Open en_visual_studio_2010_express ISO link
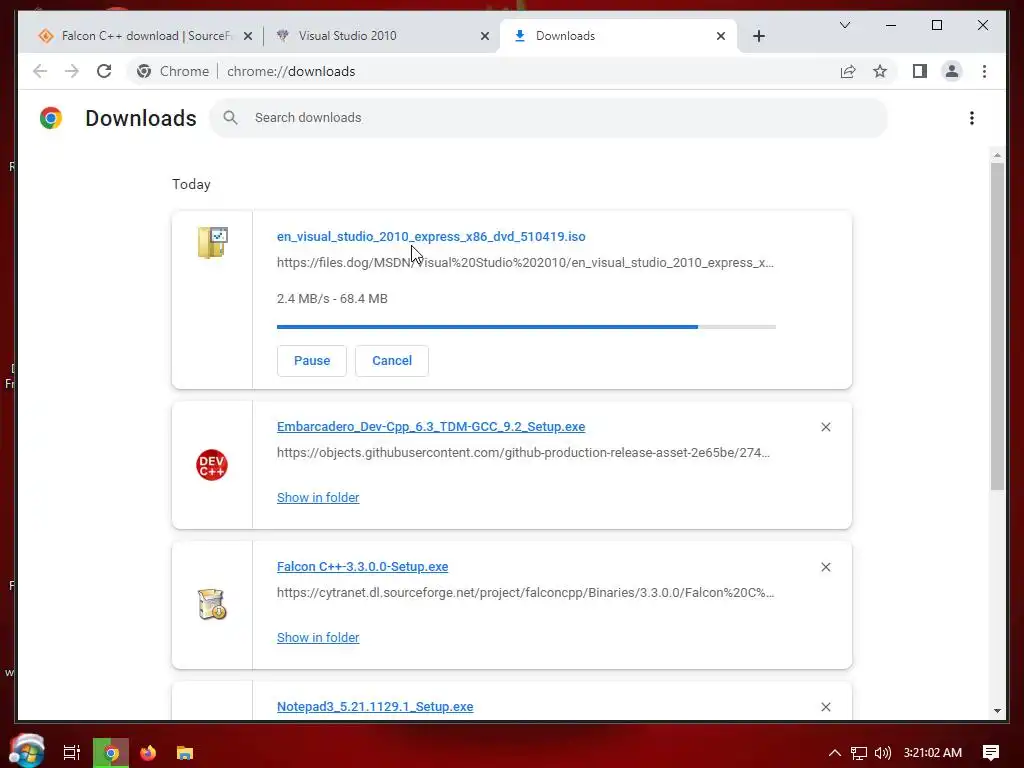The height and width of the screenshot is (768, 1024). click(431, 236)
